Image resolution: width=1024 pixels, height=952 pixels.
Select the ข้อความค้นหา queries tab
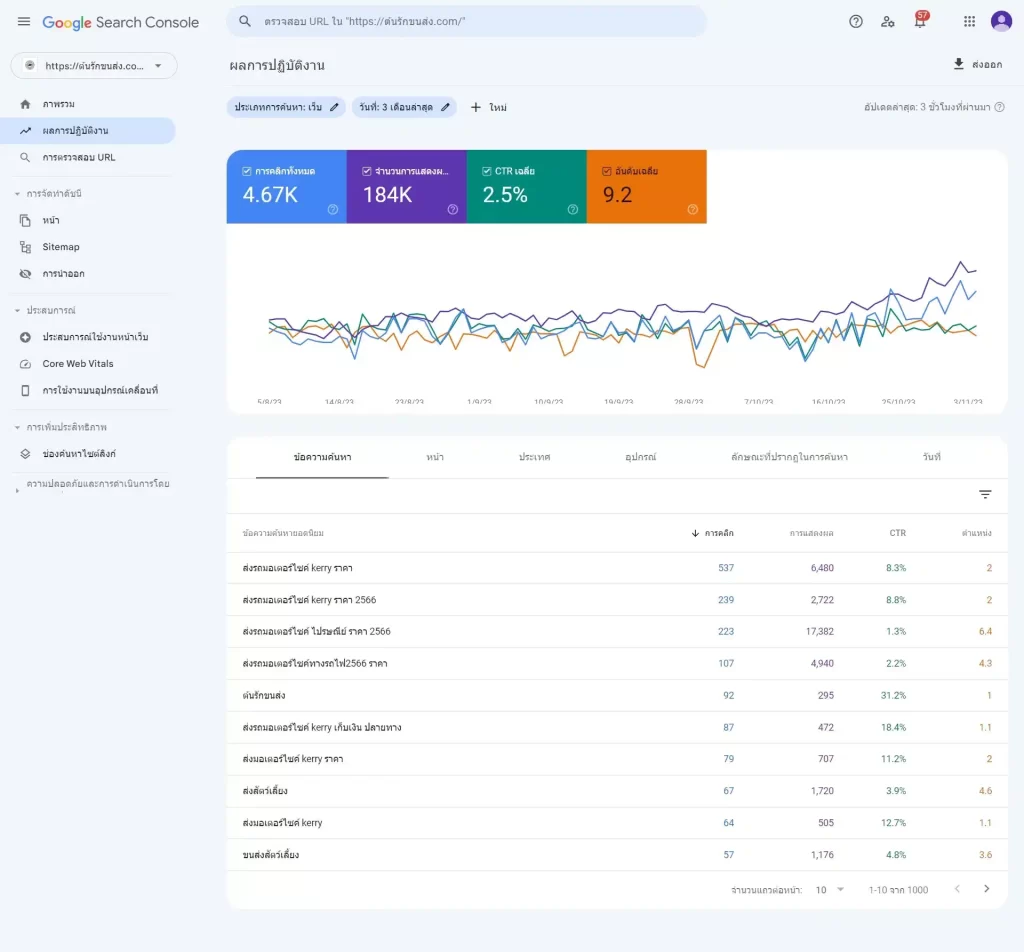322,457
